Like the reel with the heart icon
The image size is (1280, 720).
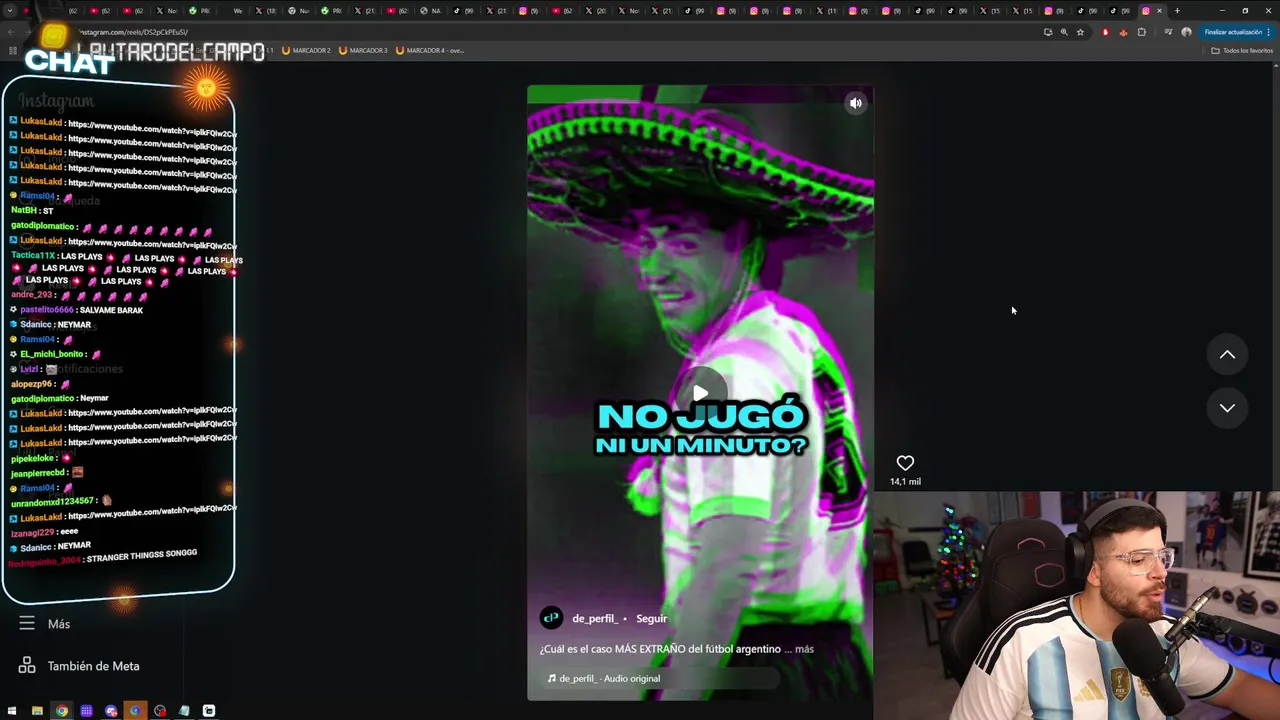point(905,463)
